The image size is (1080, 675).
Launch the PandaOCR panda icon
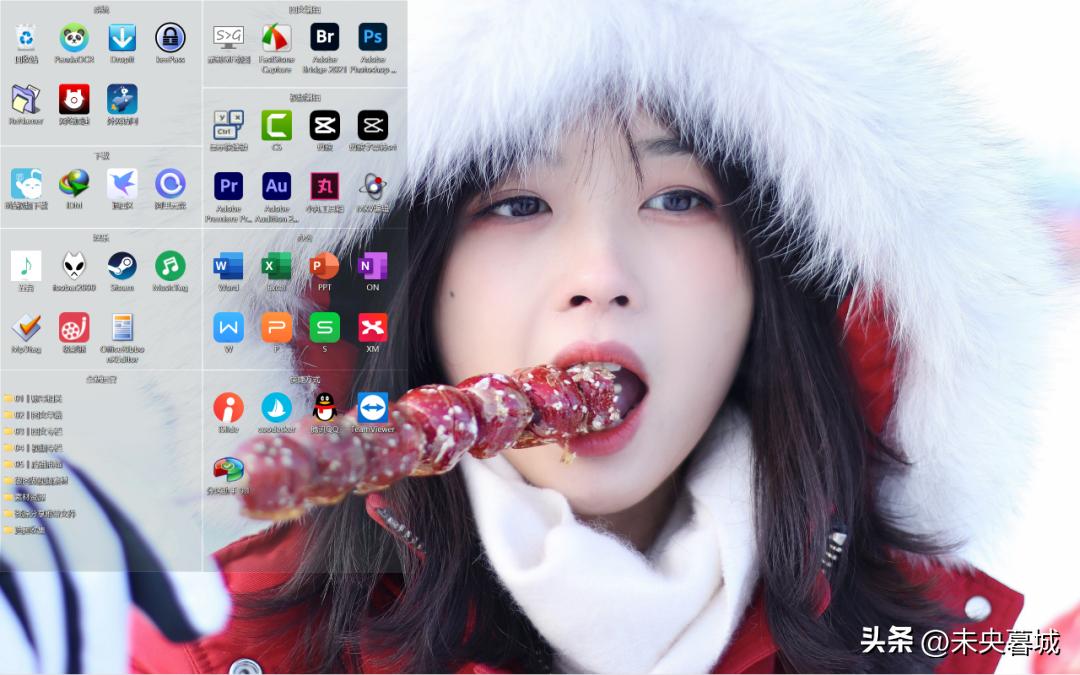pos(74,38)
